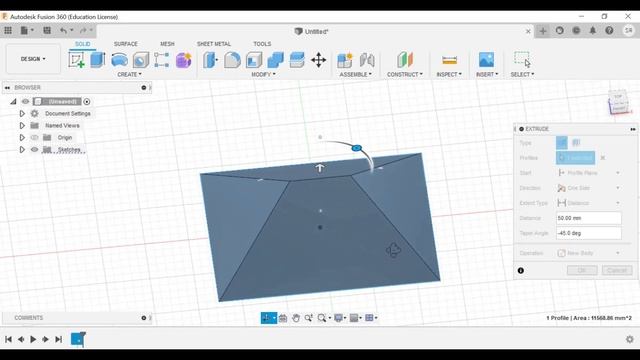640x360 pixels.
Task: Select the Select tool icon
Action: (x=522, y=60)
